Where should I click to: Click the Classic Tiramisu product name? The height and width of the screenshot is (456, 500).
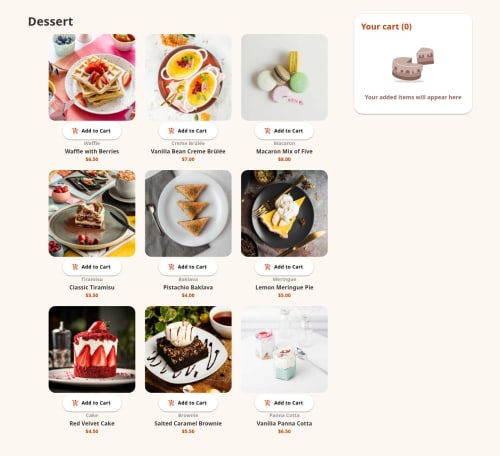tap(92, 287)
